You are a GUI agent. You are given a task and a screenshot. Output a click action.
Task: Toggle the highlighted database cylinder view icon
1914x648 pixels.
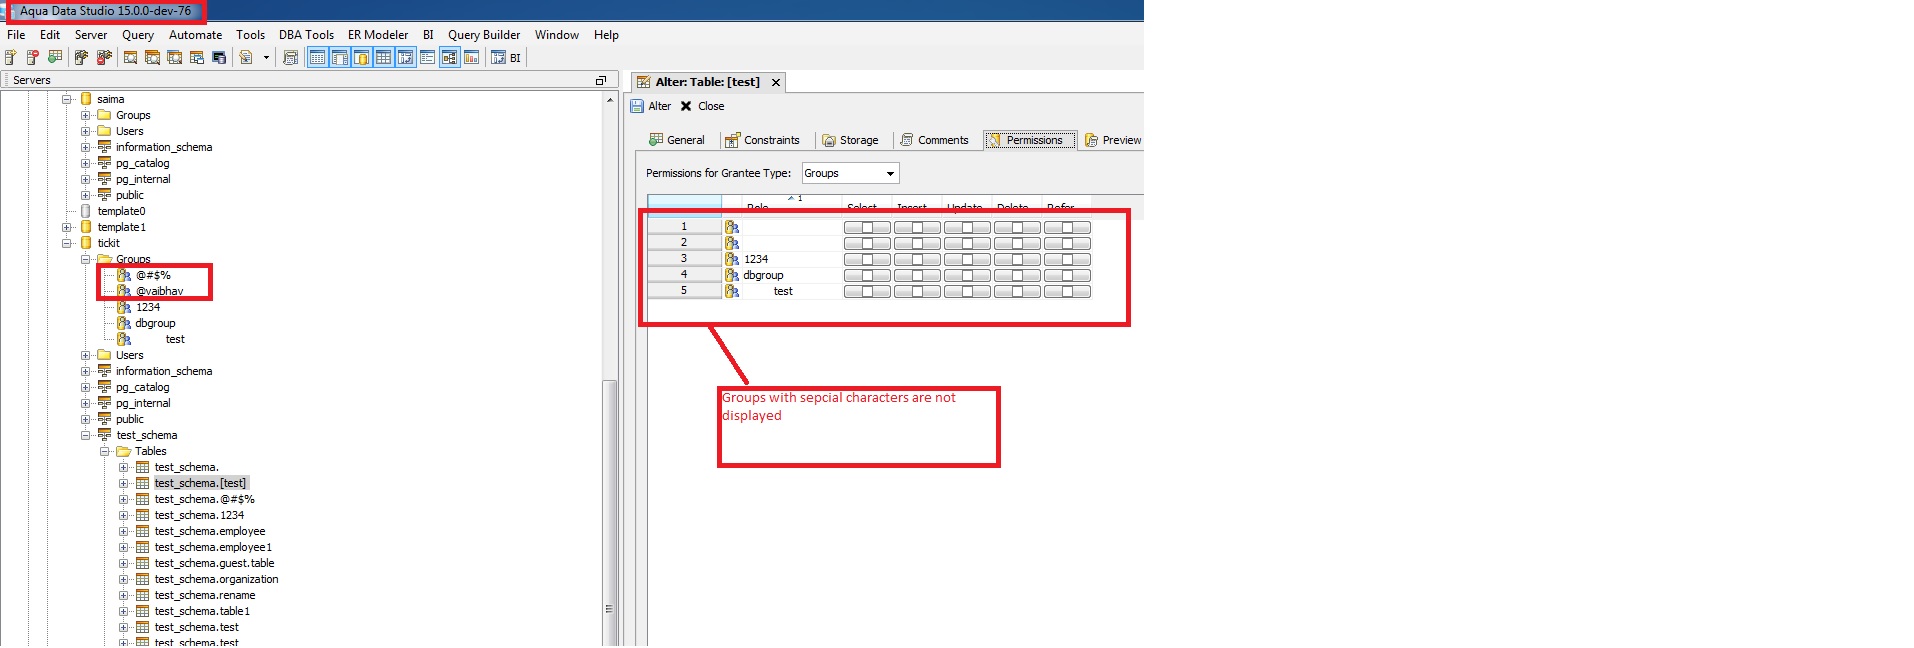tap(361, 57)
